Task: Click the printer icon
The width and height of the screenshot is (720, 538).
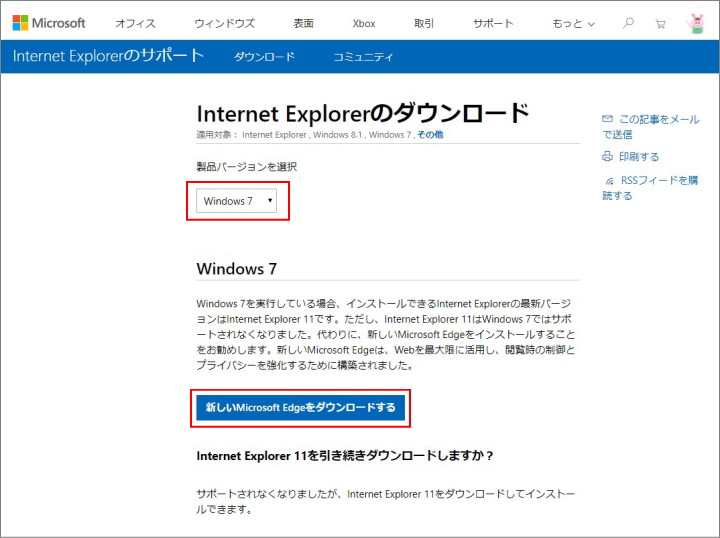Action: point(607,157)
